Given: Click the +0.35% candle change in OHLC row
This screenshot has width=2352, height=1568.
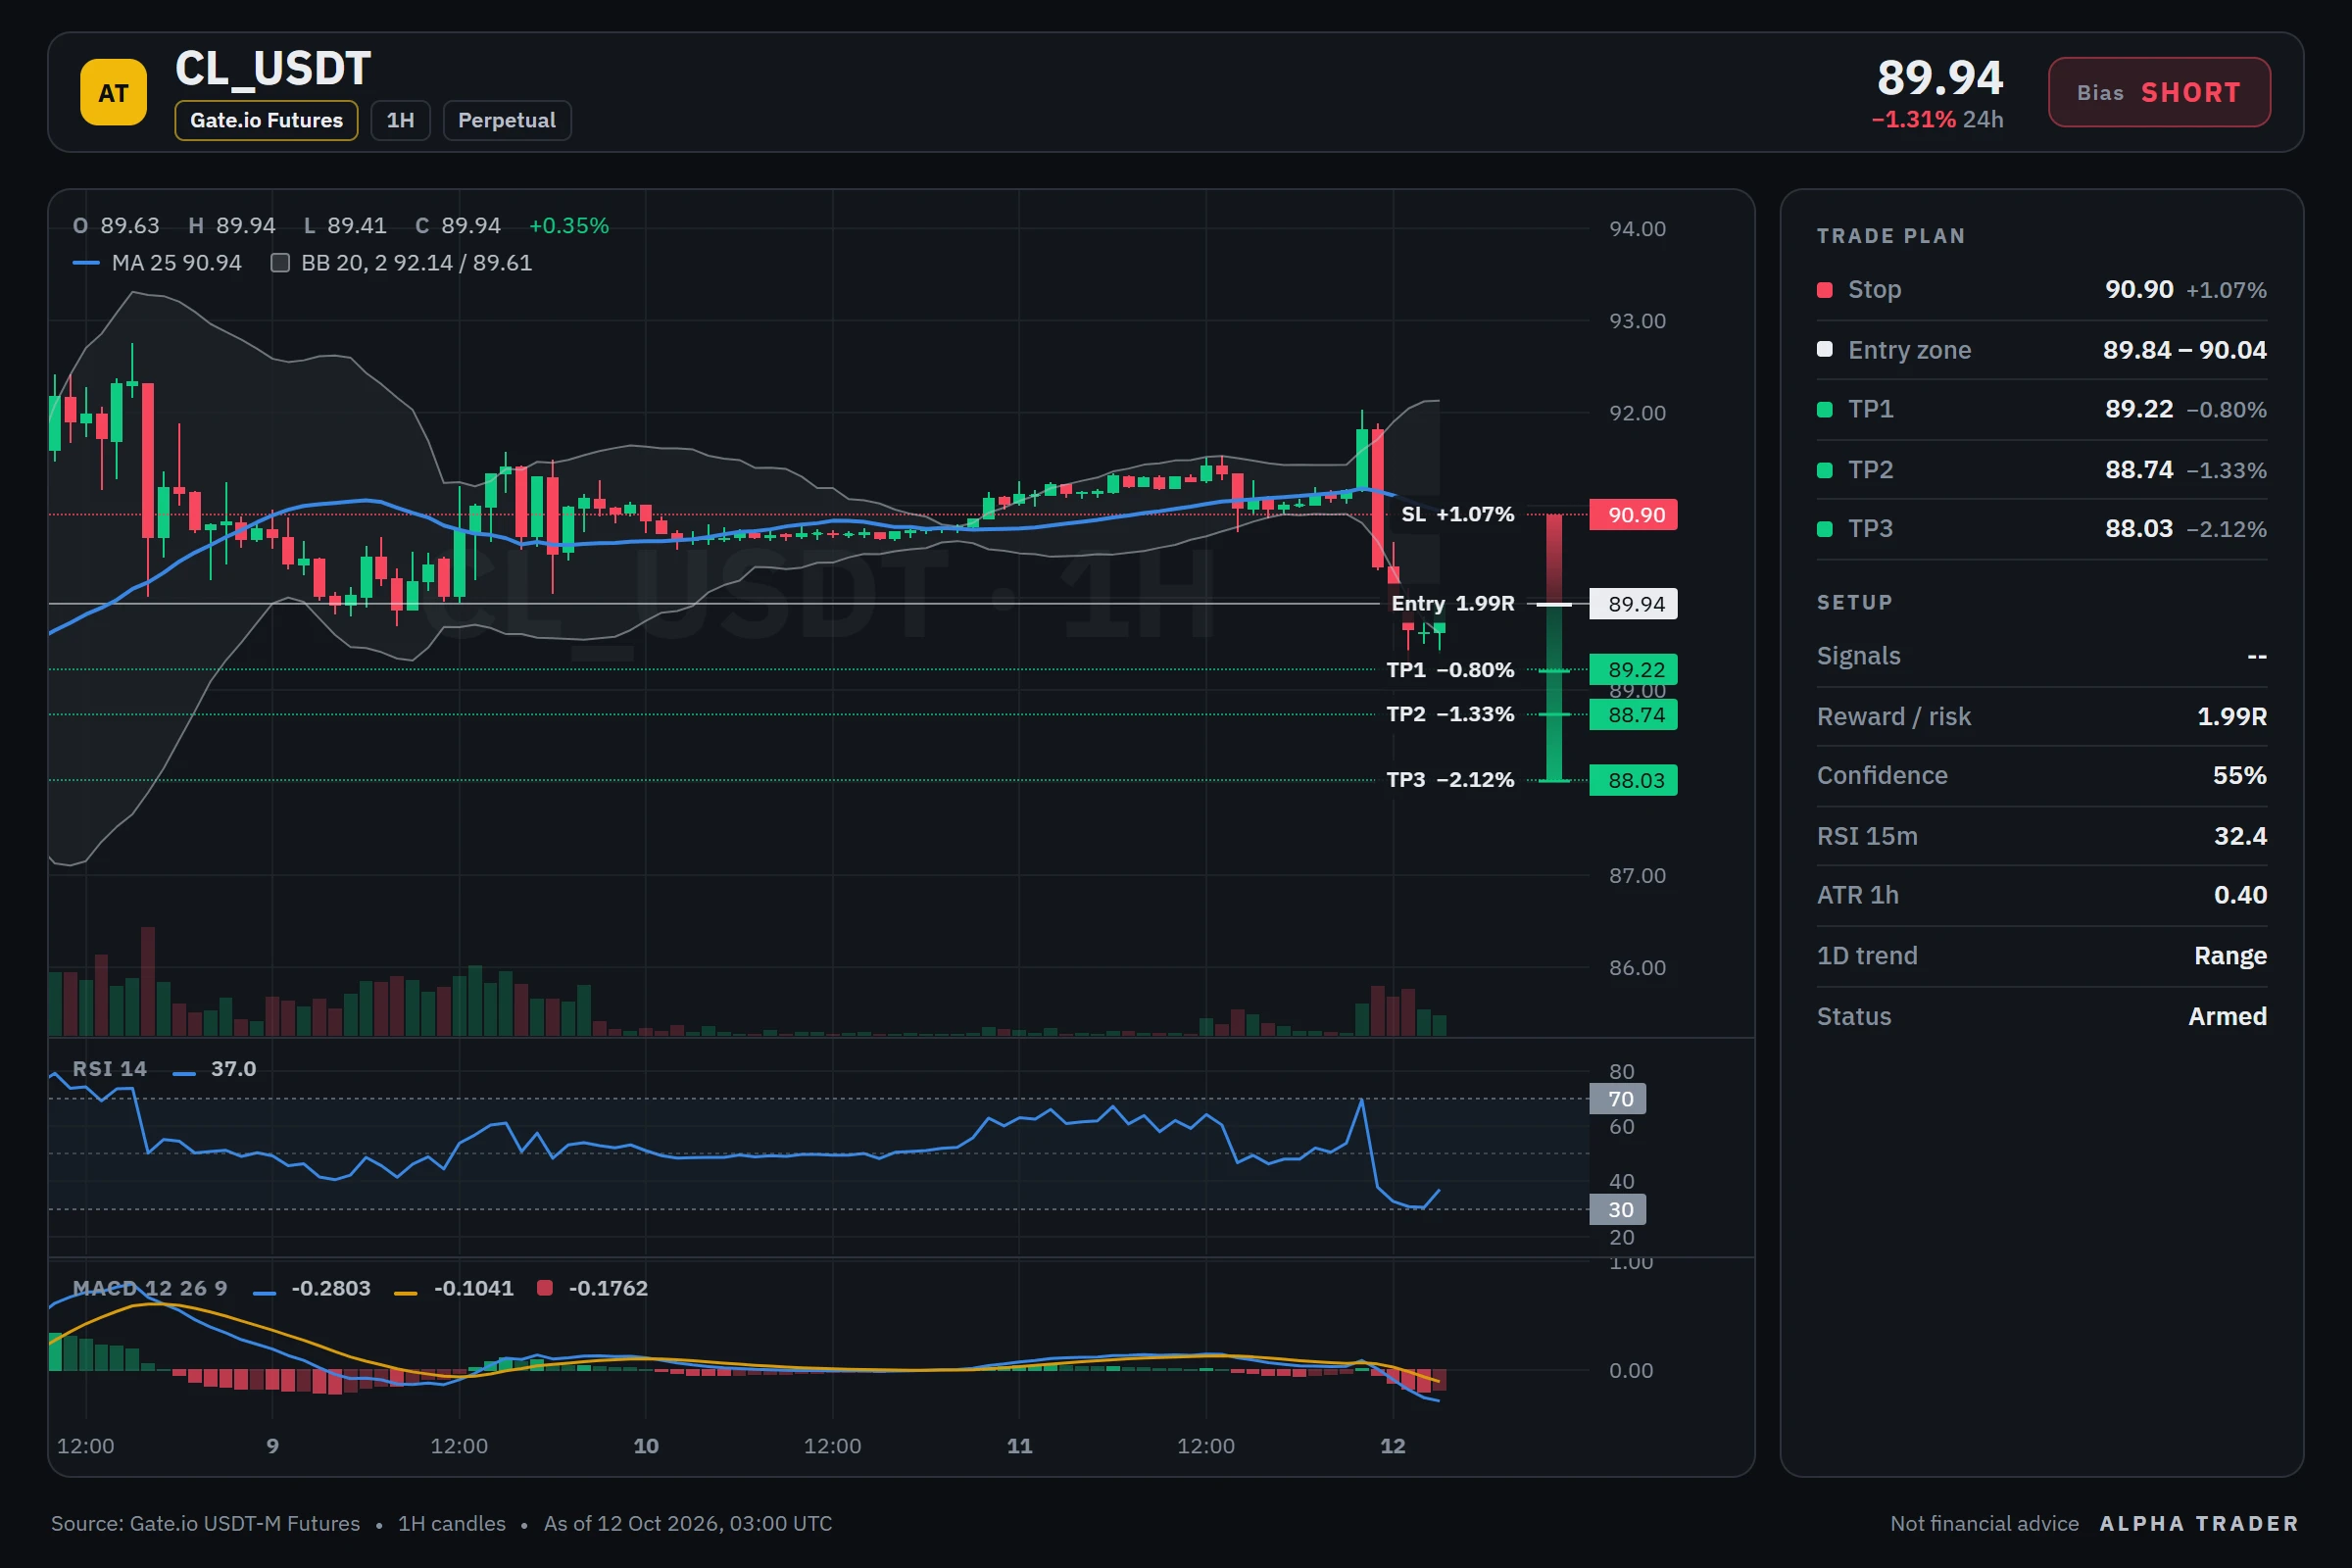Looking at the screenshot, I should click(x=568, y=226).
